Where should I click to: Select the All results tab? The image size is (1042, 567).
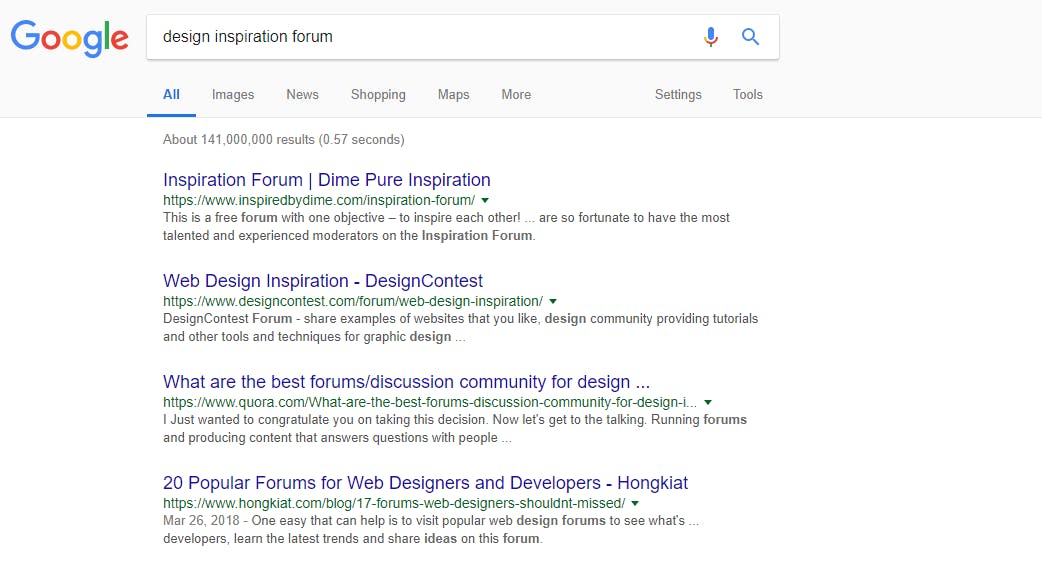click(171, 94)
